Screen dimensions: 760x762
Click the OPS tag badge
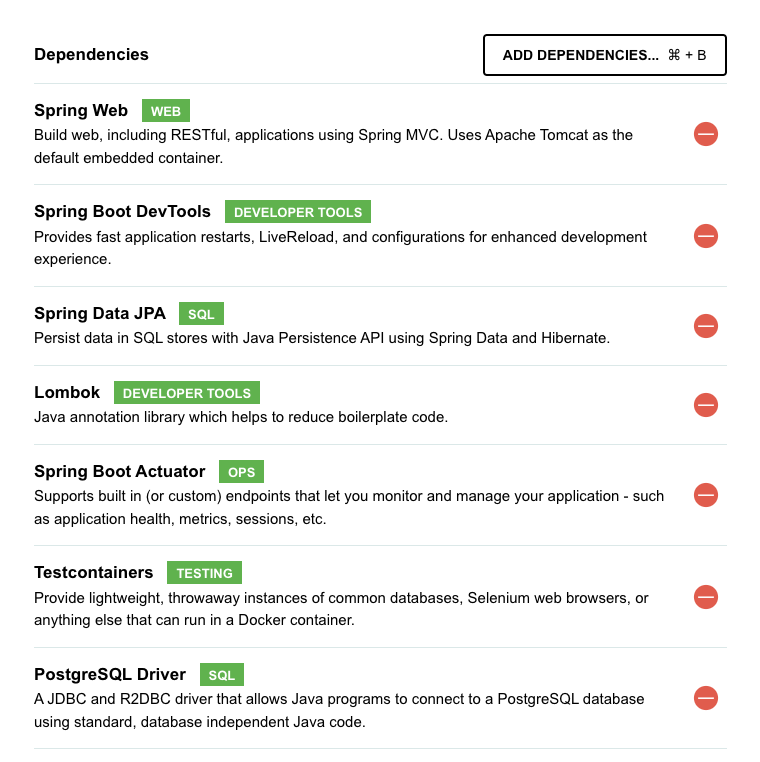[x=242, y=472]
